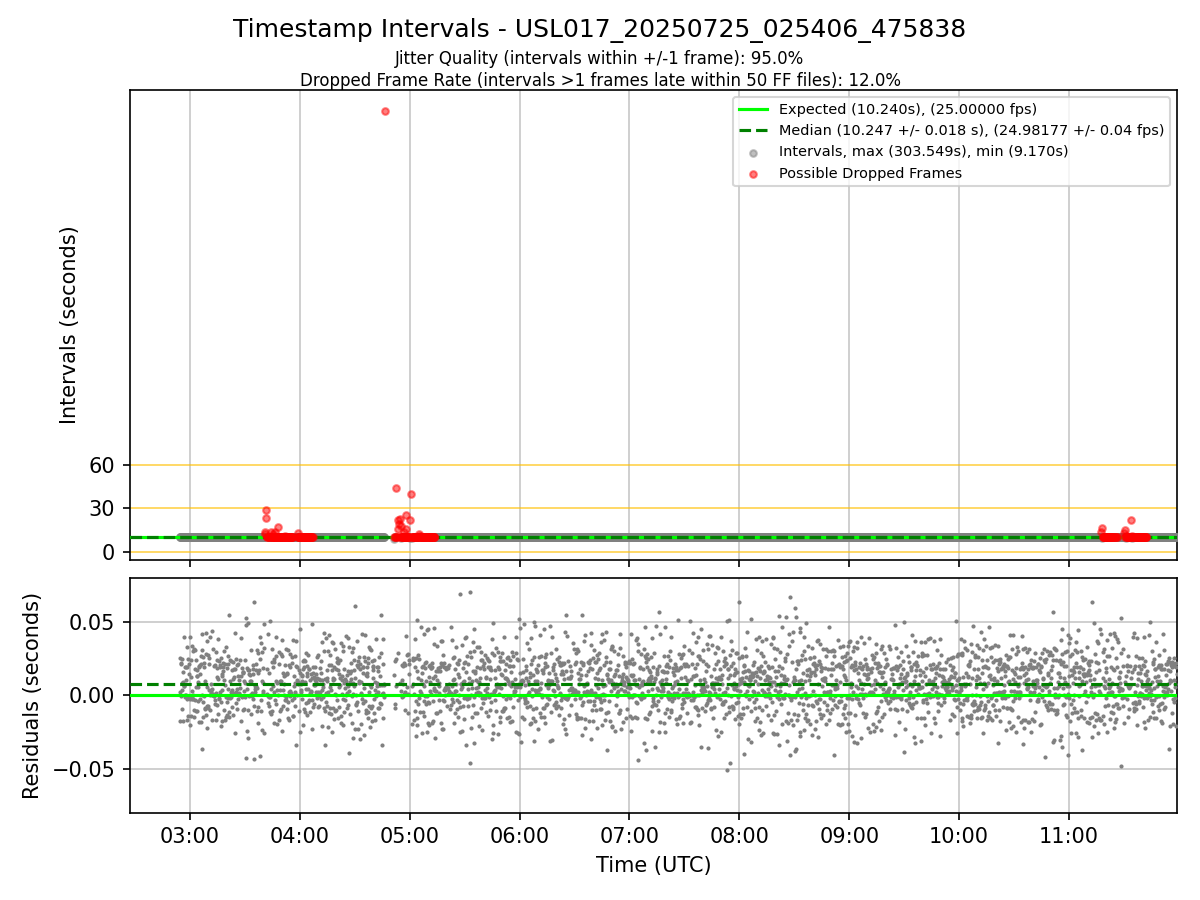Select the Intervals max/min legend entry
Screen dimensions: 1200x900
pyautogui.click(x=923, y=151)
